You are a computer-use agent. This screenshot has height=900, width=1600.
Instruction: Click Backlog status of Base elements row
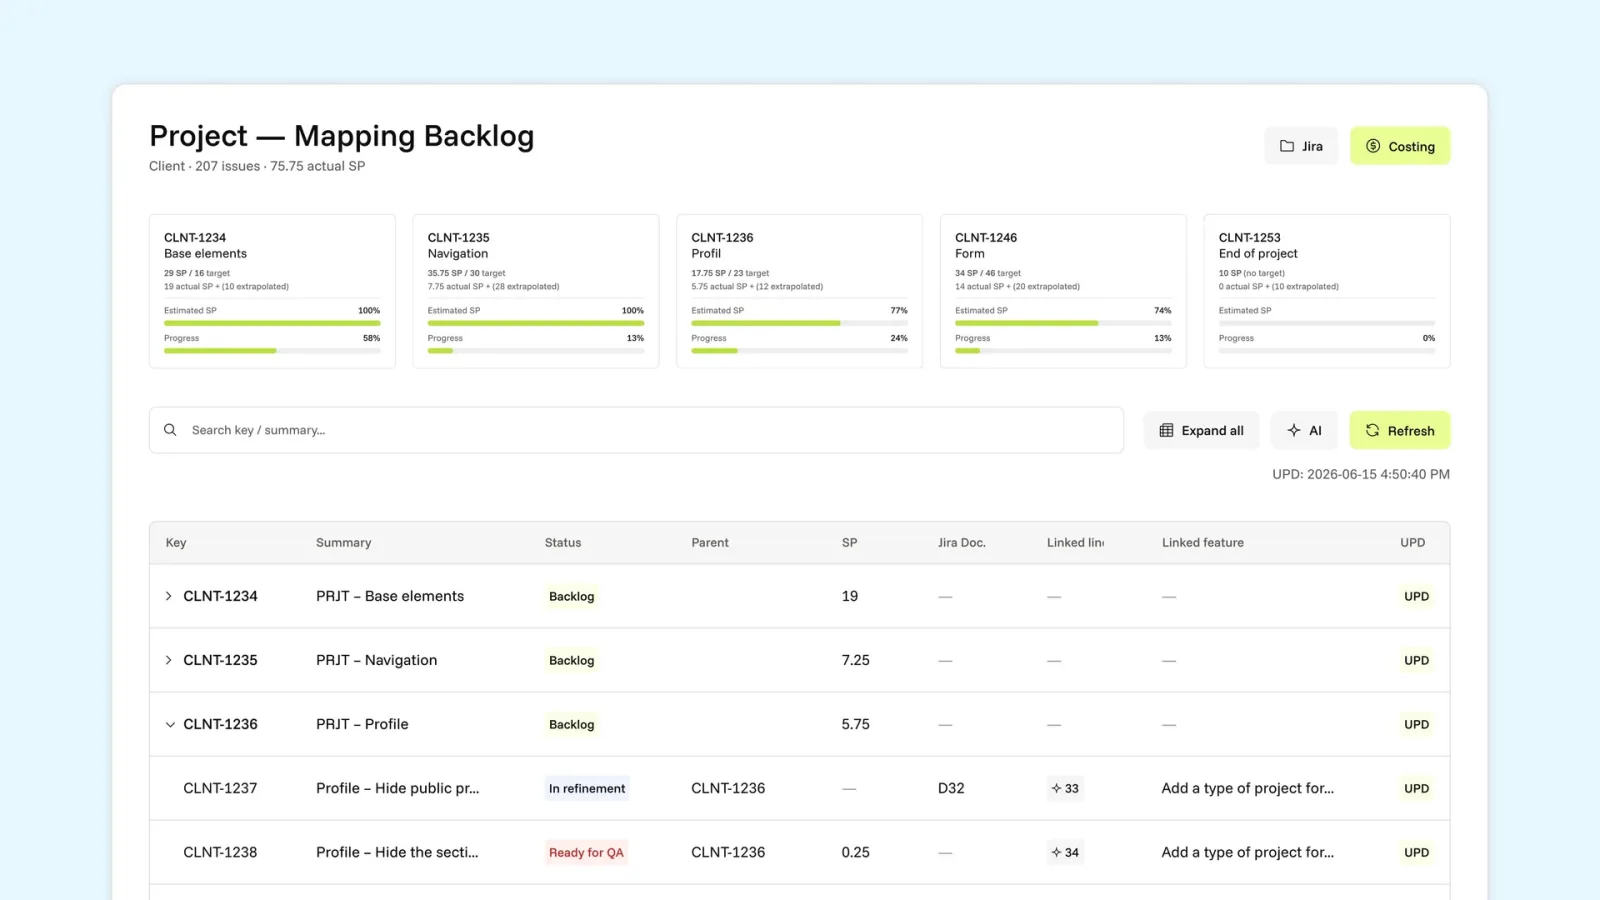coord(572,596)
